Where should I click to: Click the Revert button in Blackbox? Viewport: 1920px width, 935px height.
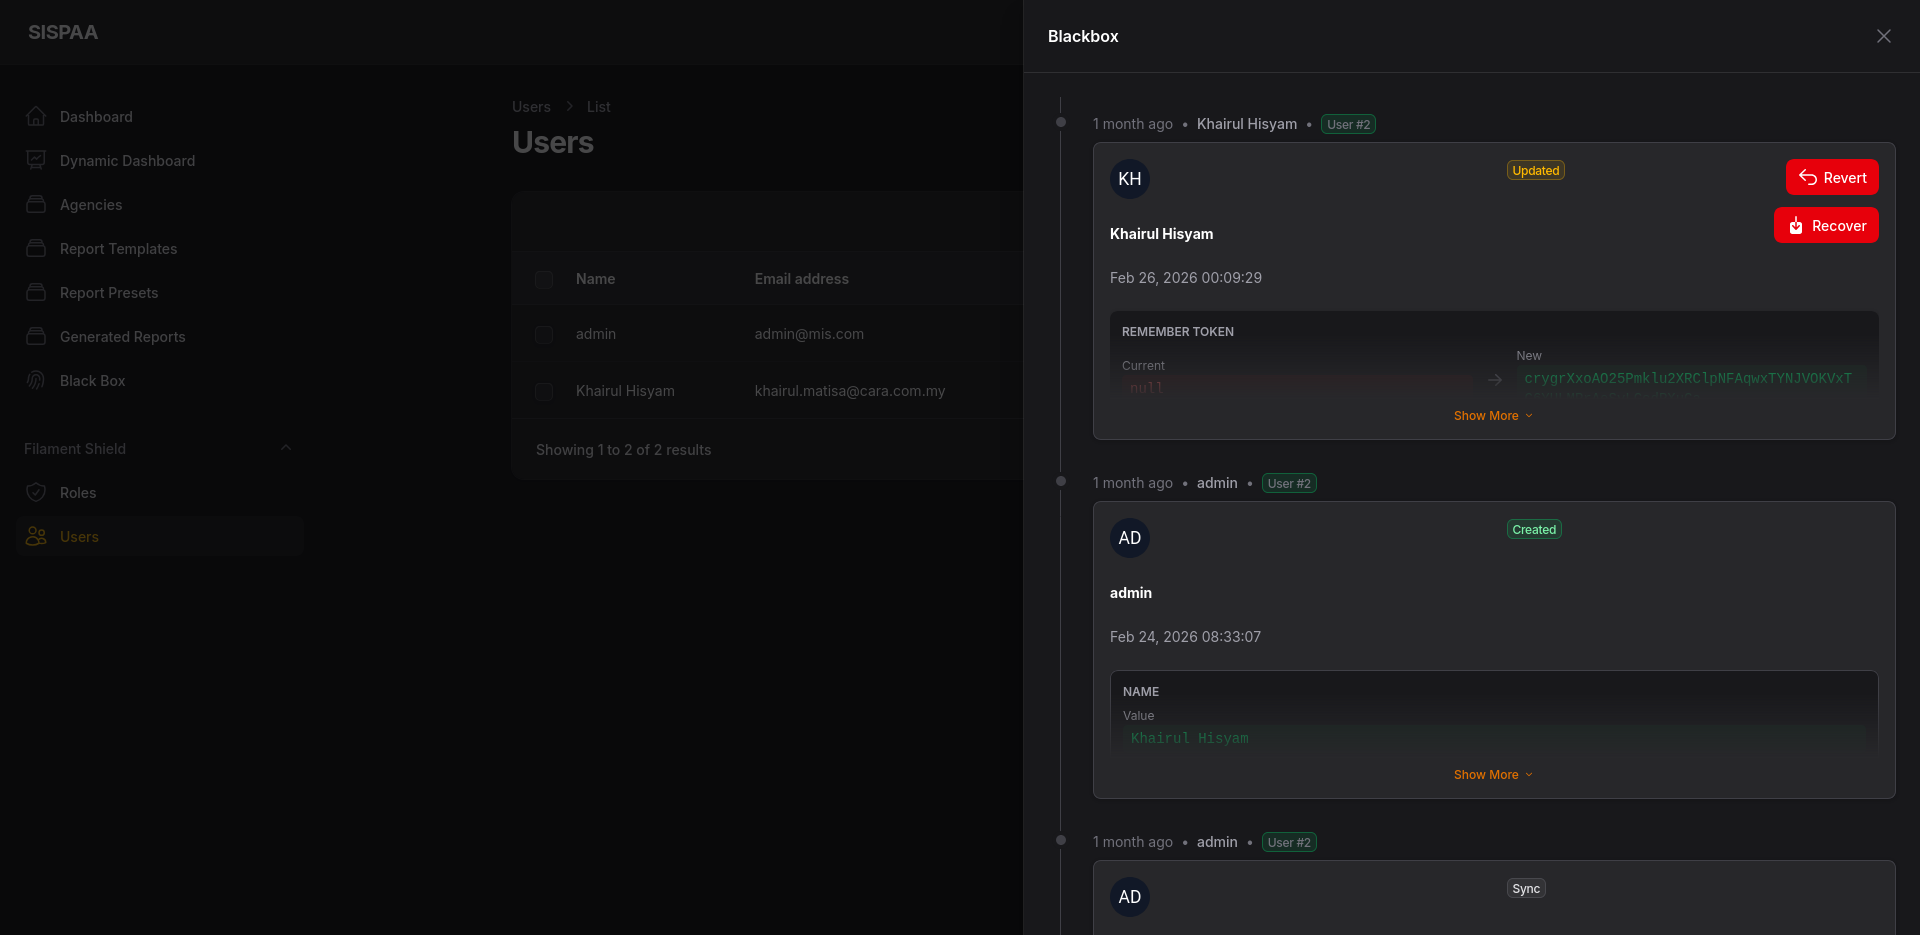coord(1832,177)
